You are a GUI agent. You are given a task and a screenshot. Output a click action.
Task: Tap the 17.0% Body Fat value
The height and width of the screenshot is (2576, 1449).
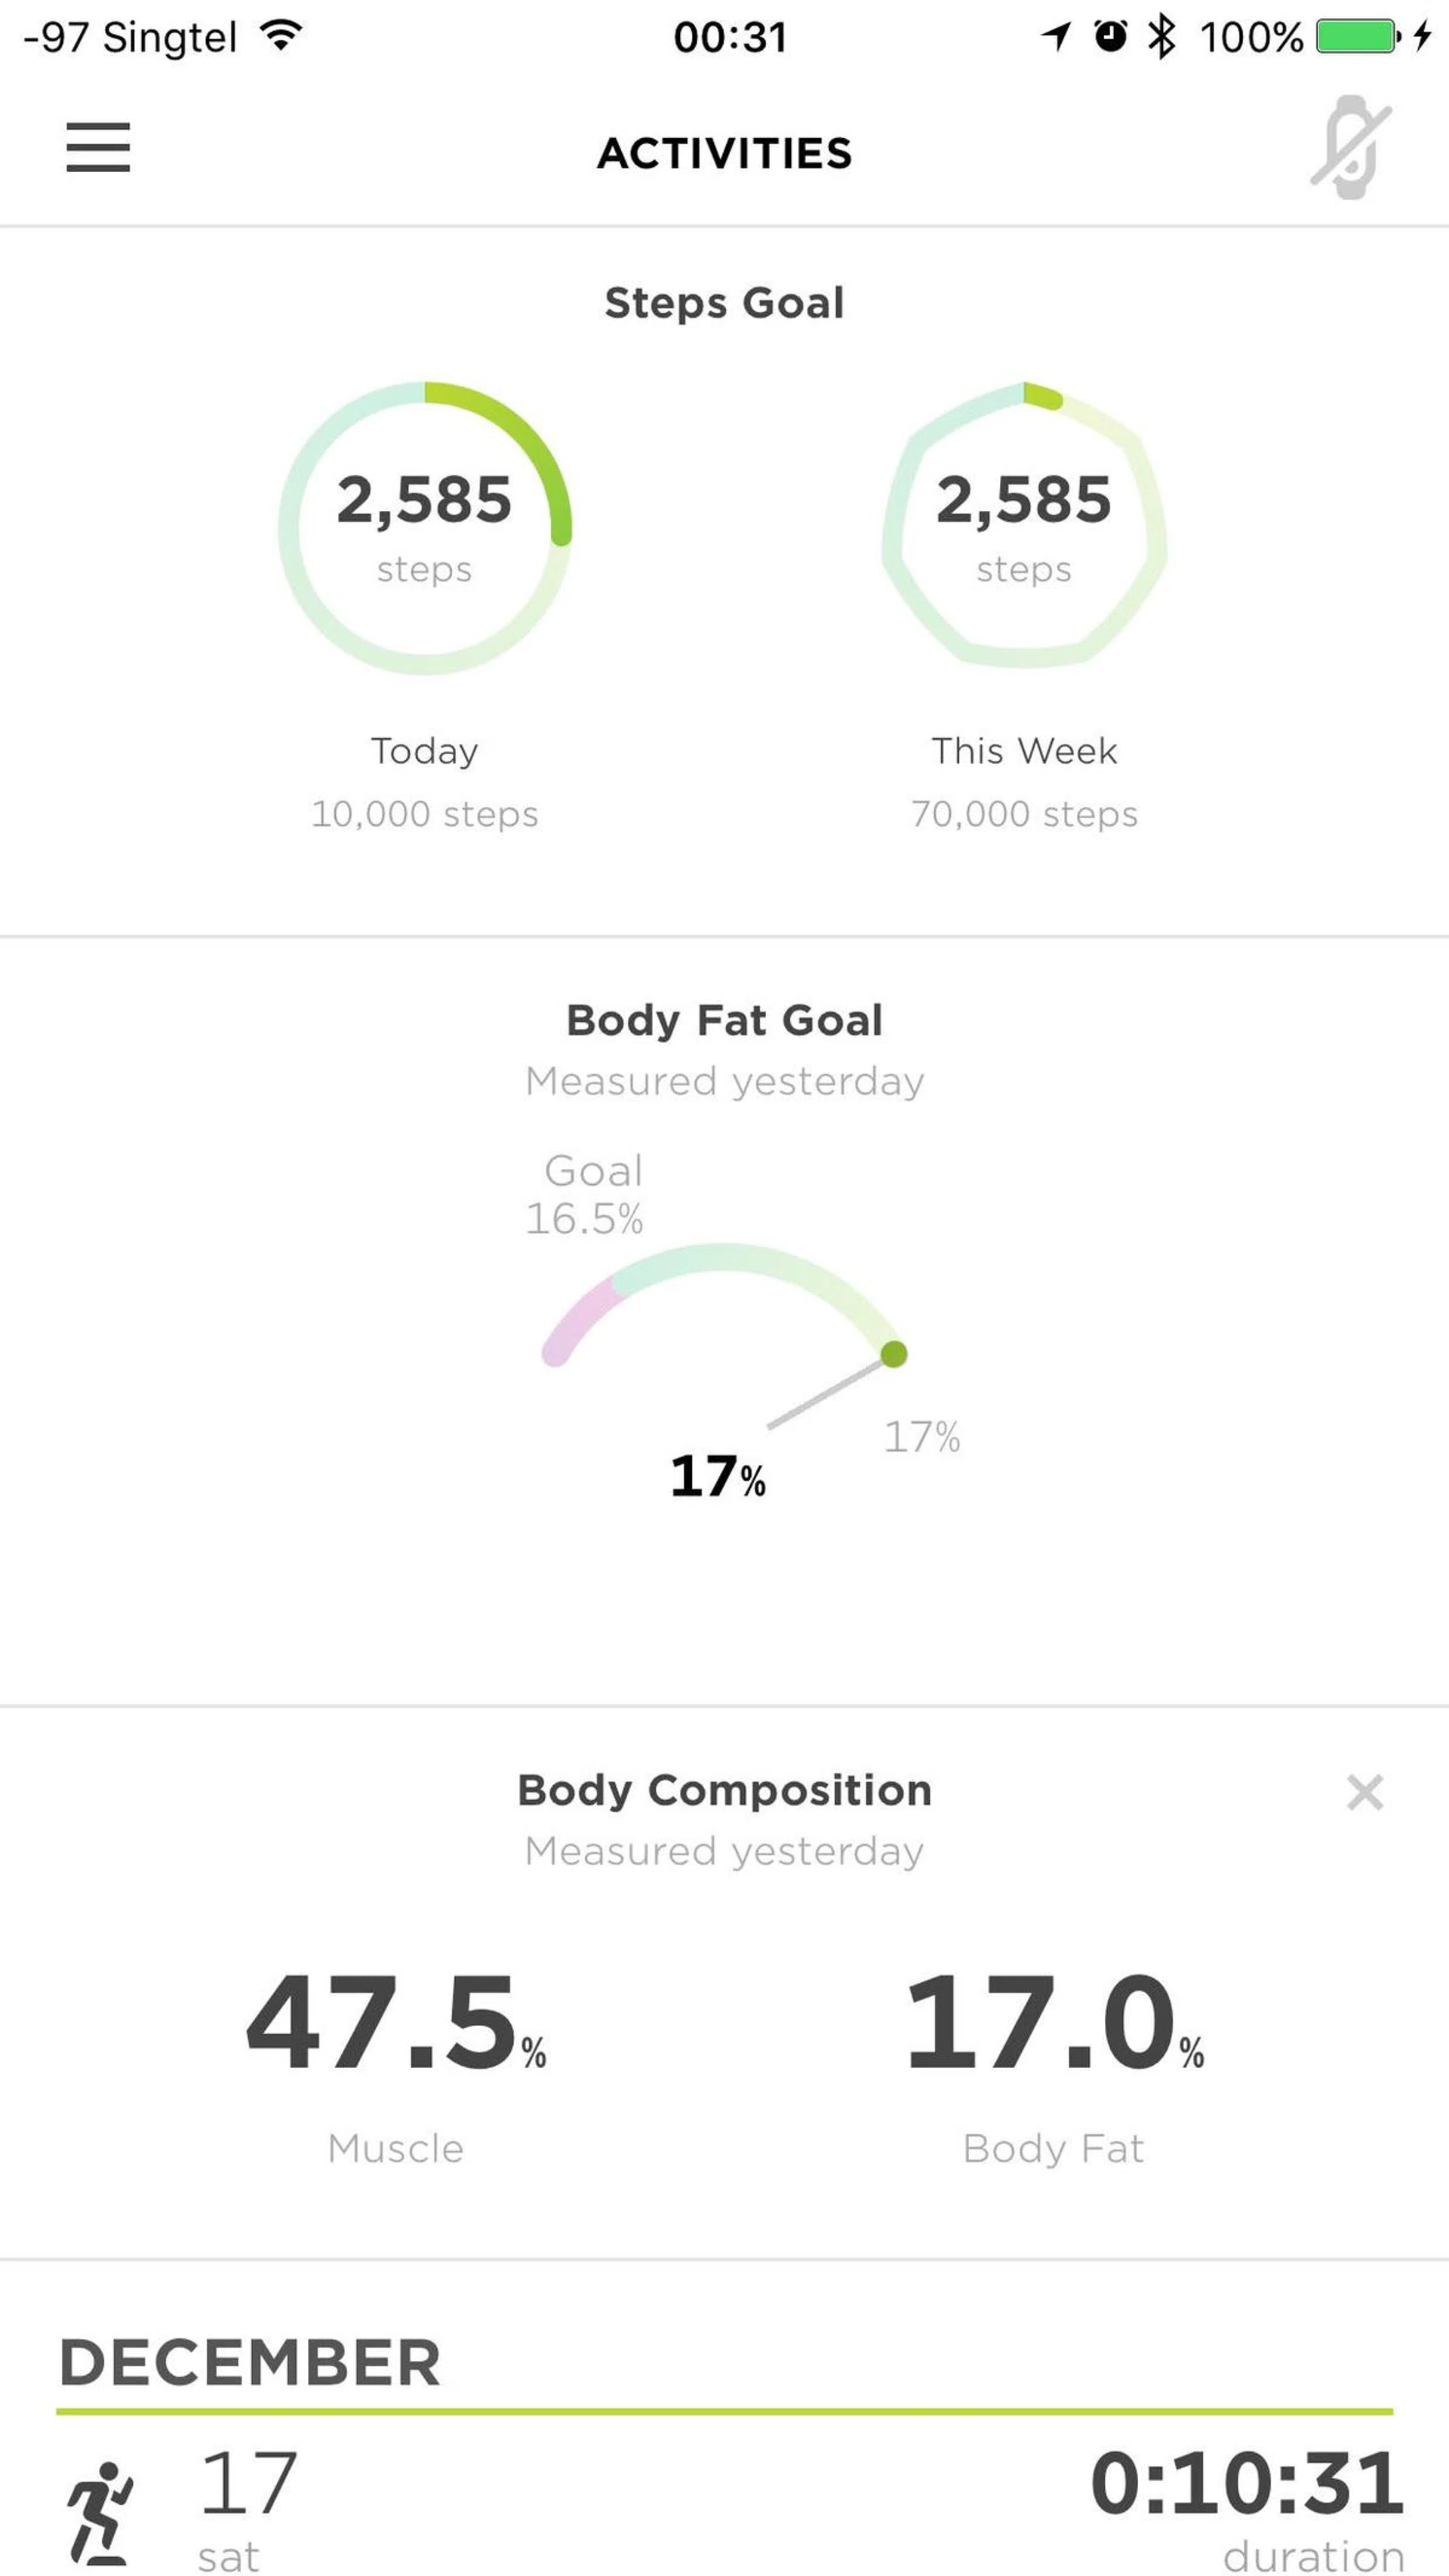click(x=1053, y=2024)
